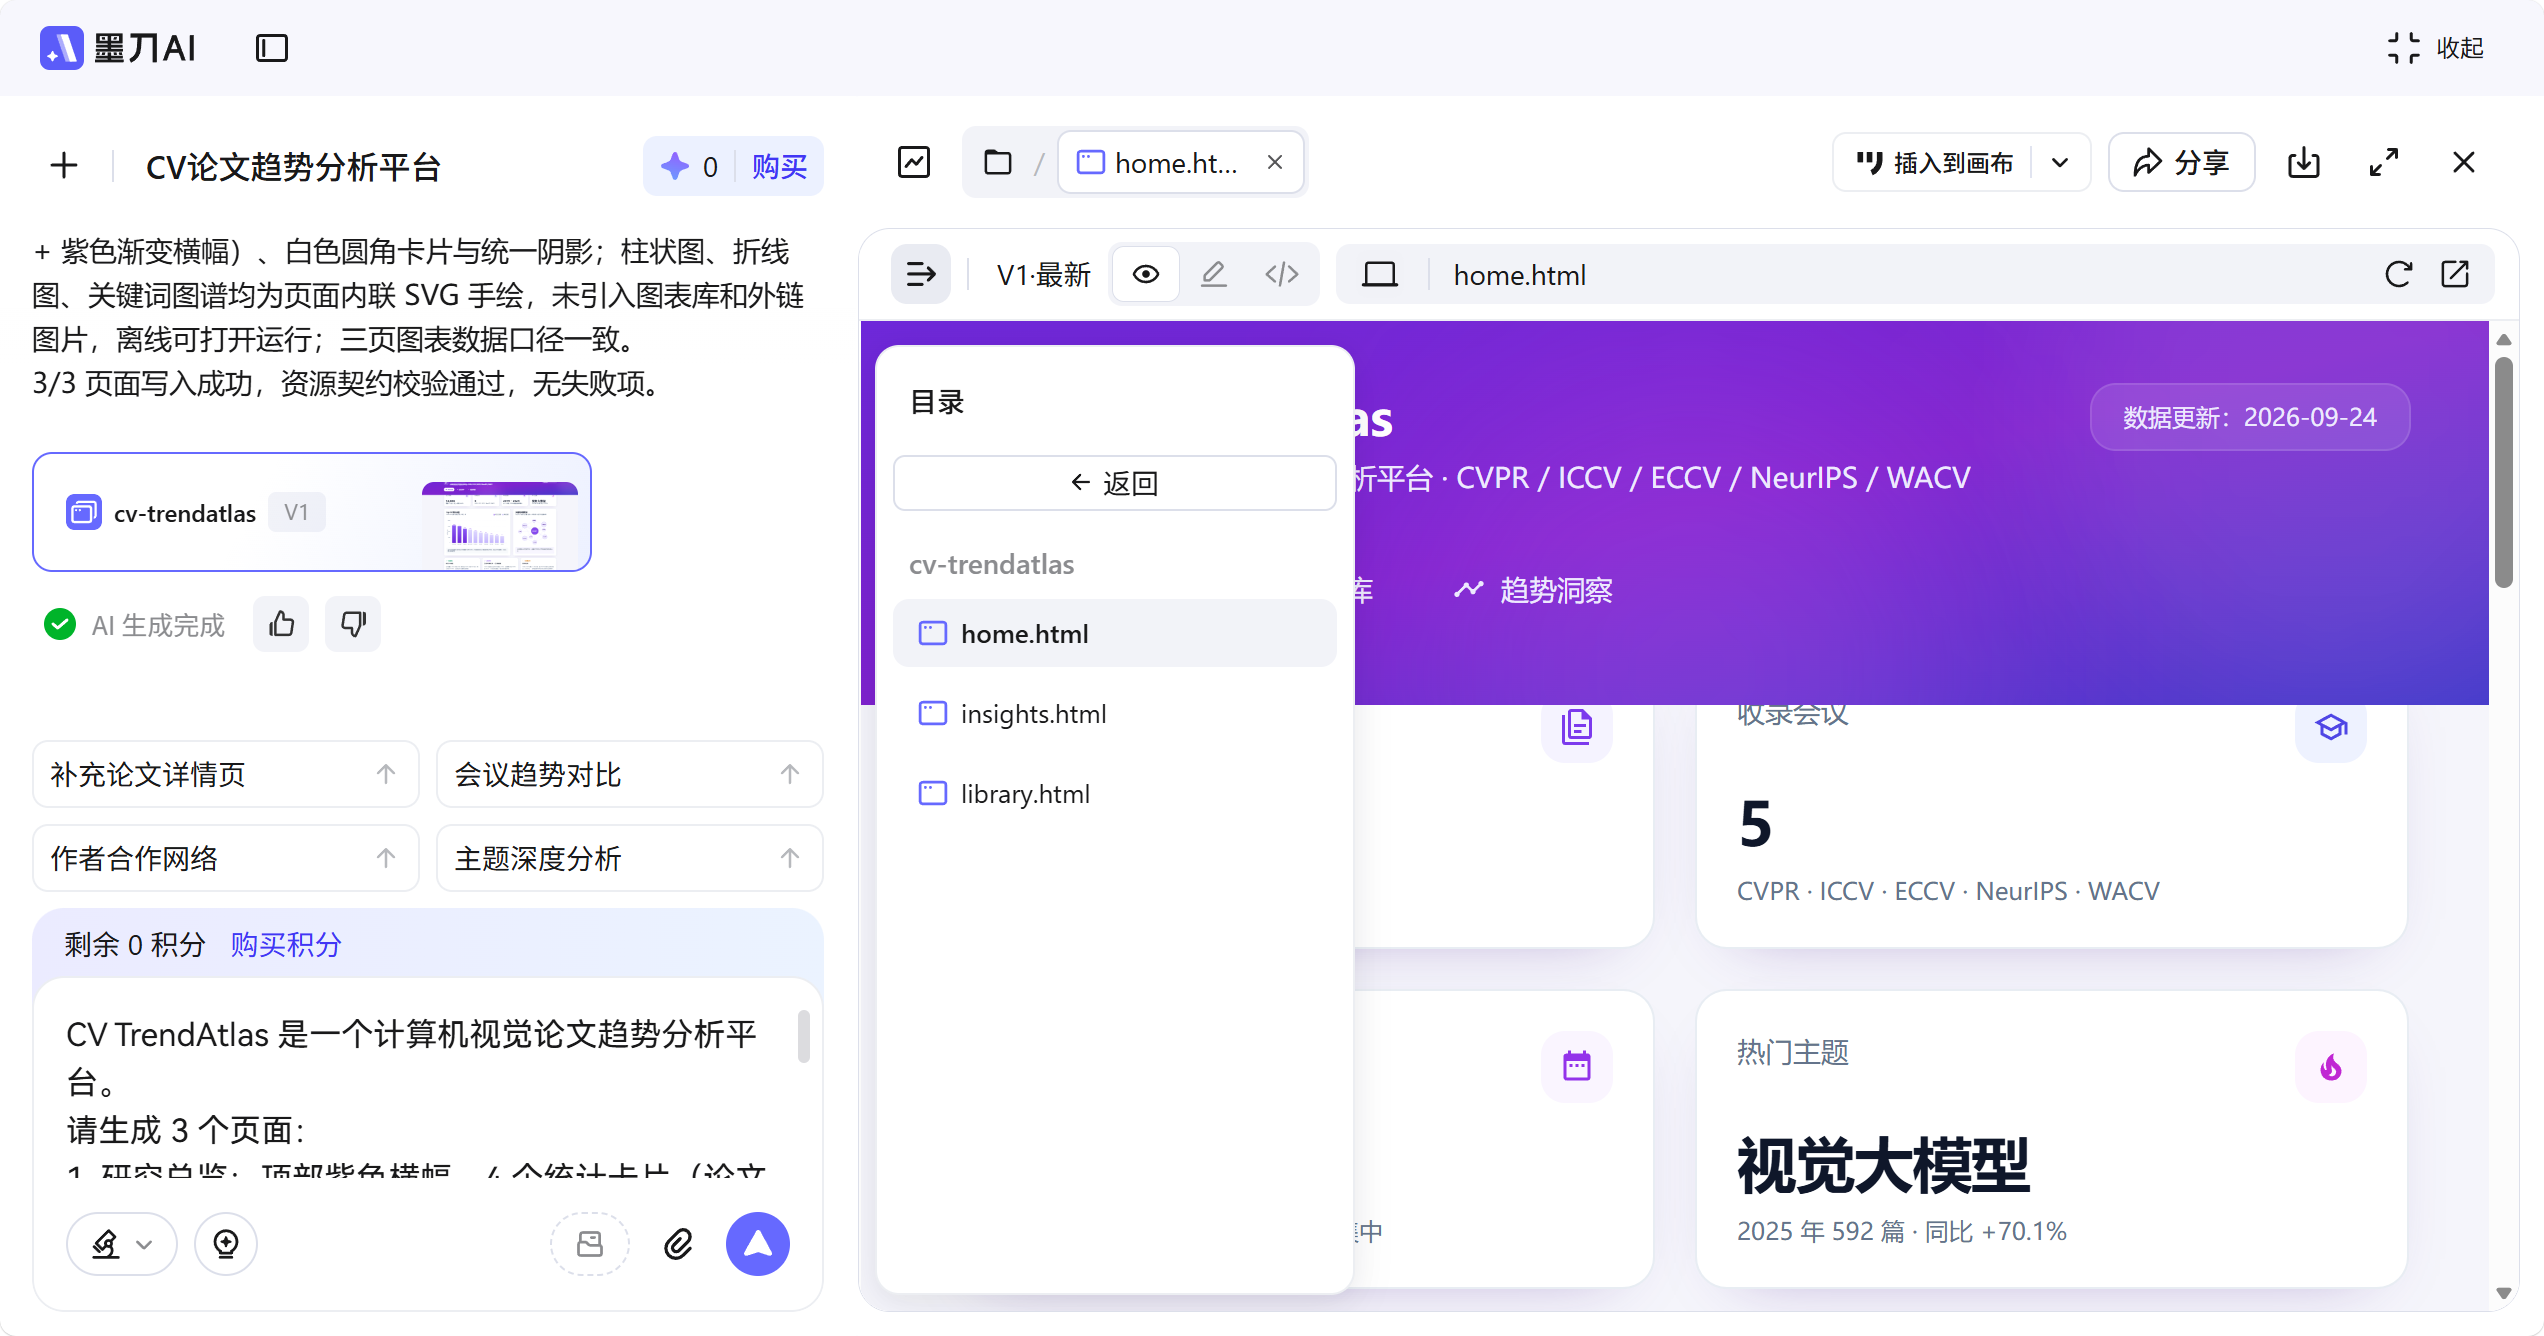Give a thumbs up to AI result
This screenshot has height=1336, width=2544.
pyautogui.click(x=281, y=624)
